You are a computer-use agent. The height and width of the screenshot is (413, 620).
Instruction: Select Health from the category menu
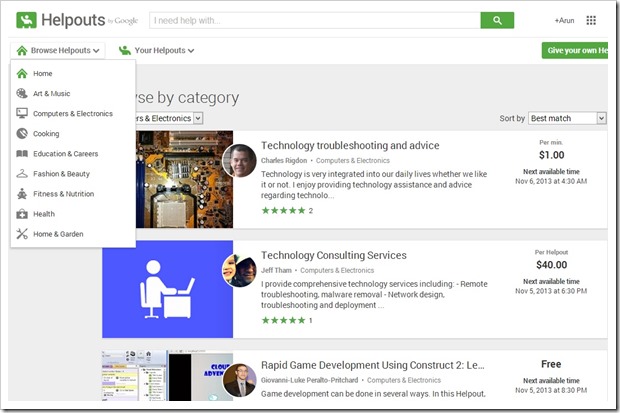tap(43, 214)
